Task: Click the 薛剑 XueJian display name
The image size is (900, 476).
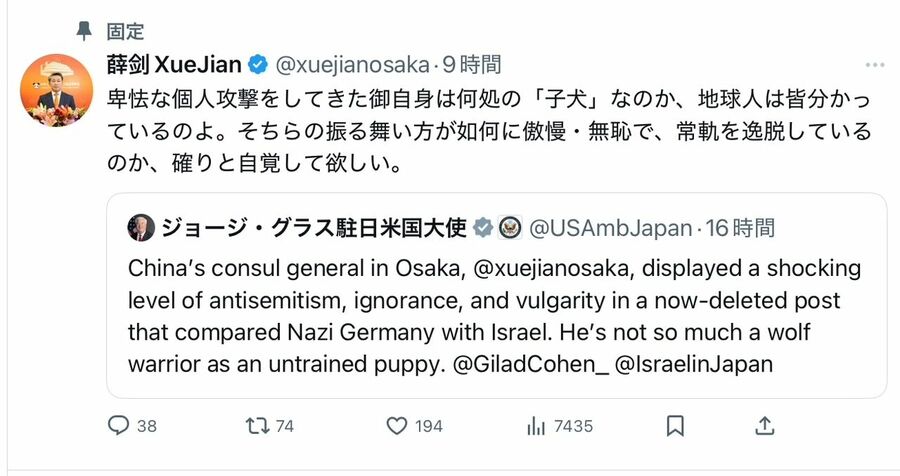Action: [174, 65]
